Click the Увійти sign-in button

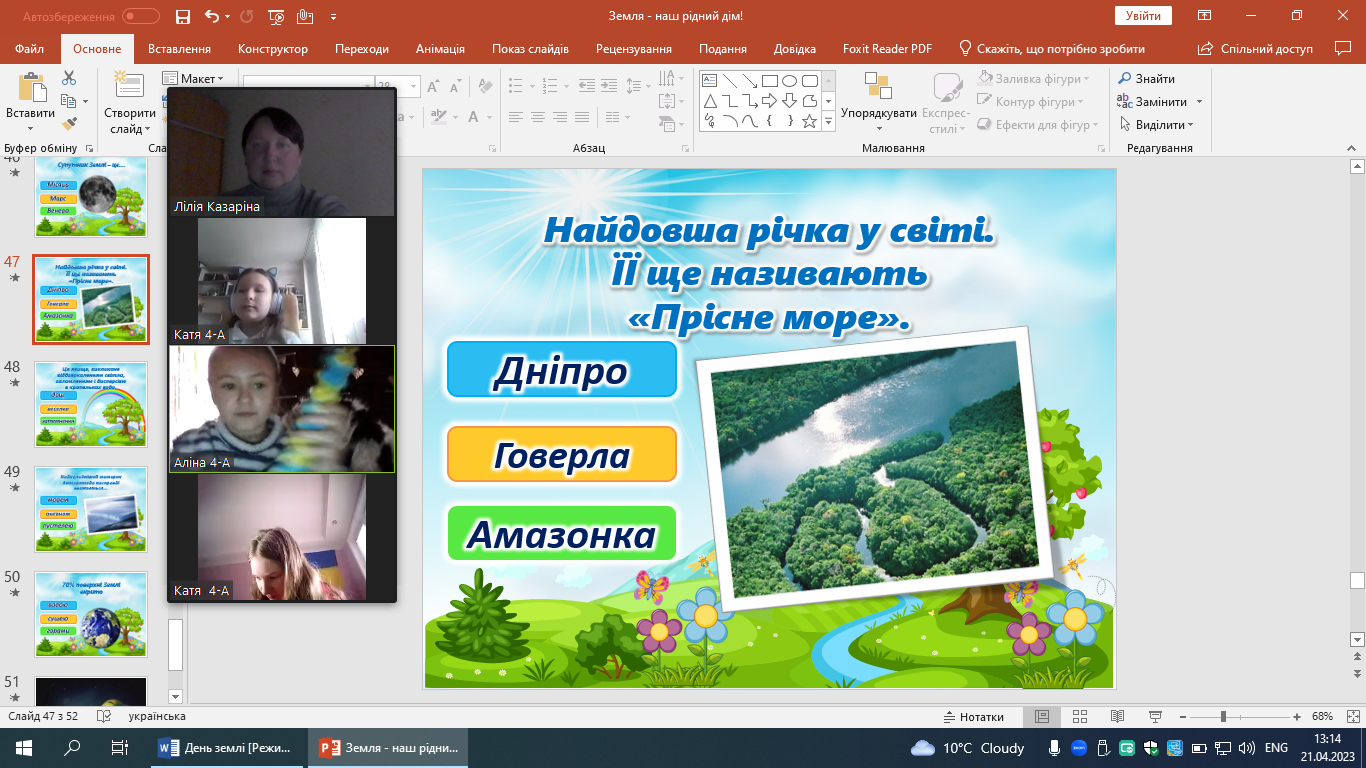click(1143, 16)
